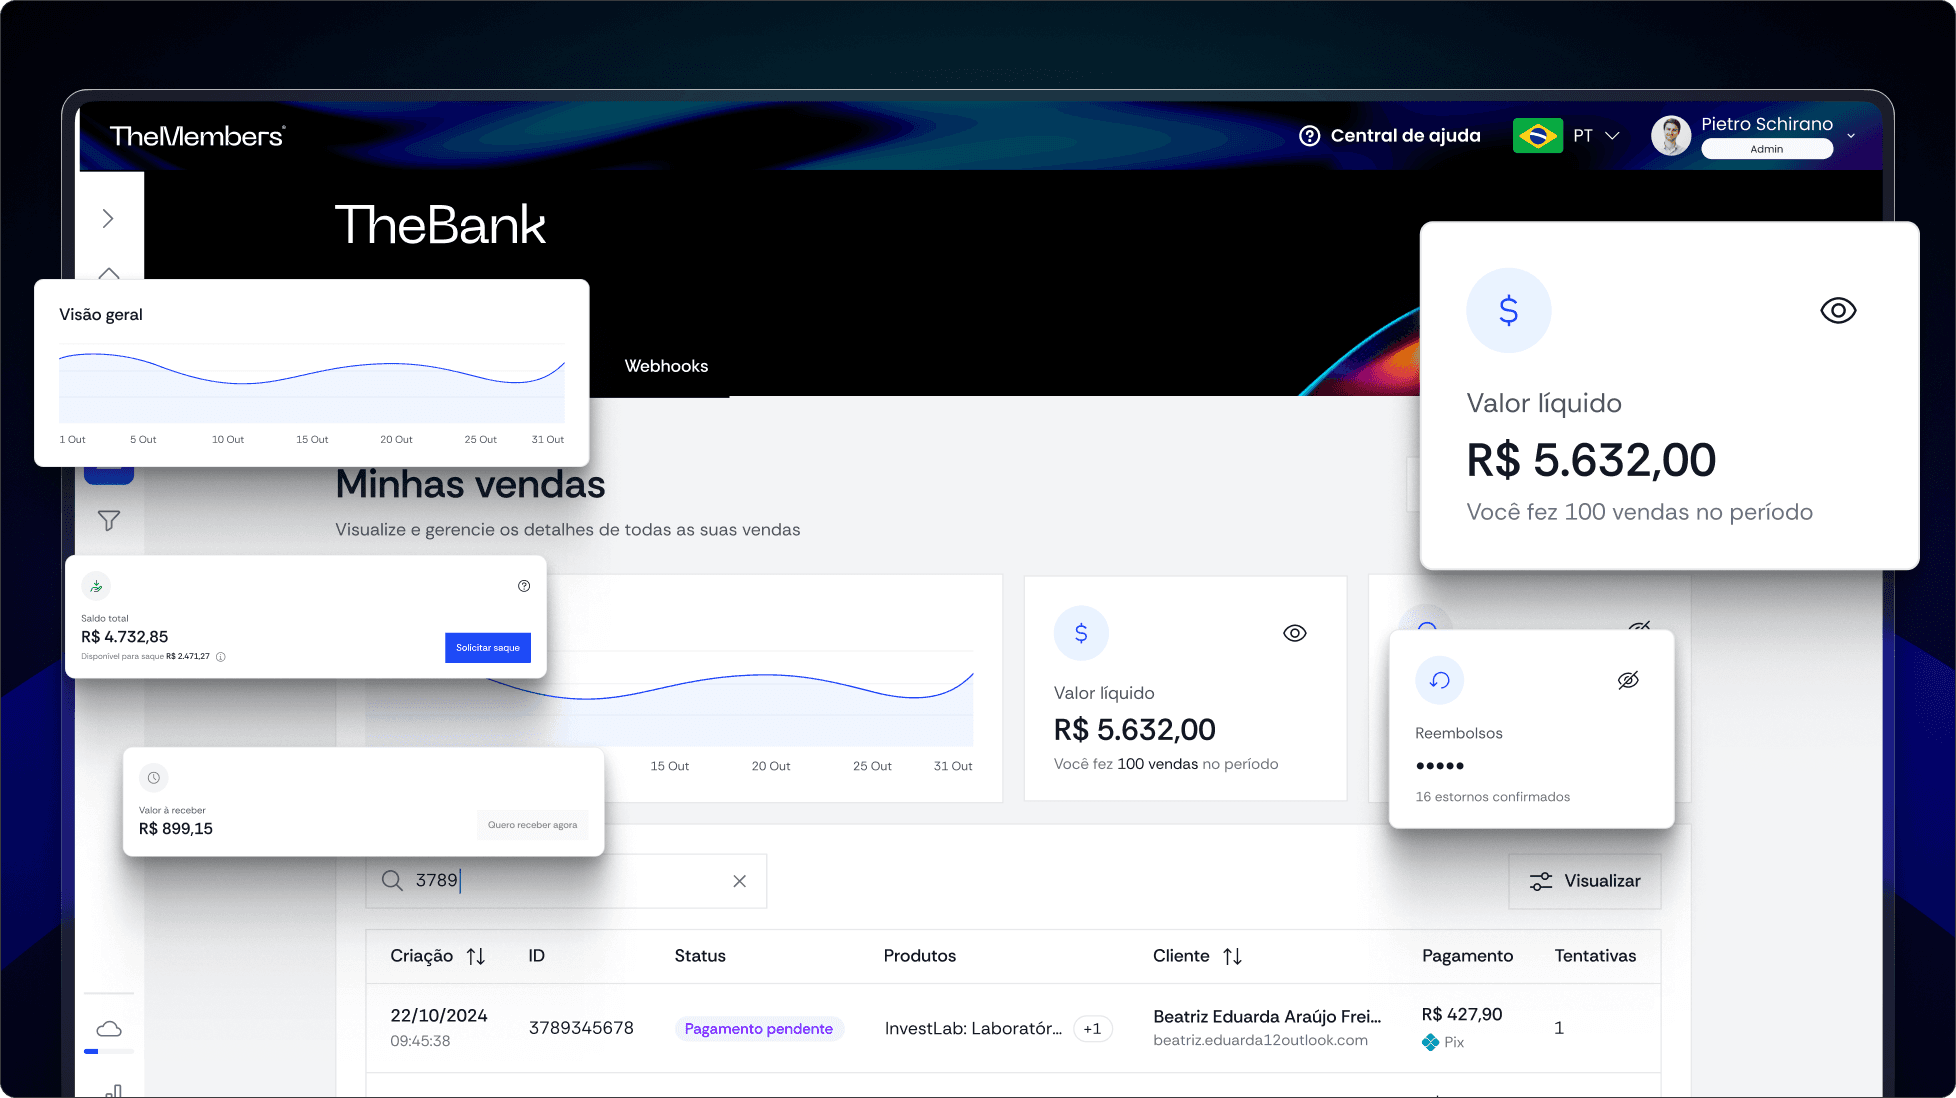Click the Pagamento pendente status badge
Image resolution: width=1956 pixels, height=1098 pixels.
pyautogui.click(x=759, y=1029)
